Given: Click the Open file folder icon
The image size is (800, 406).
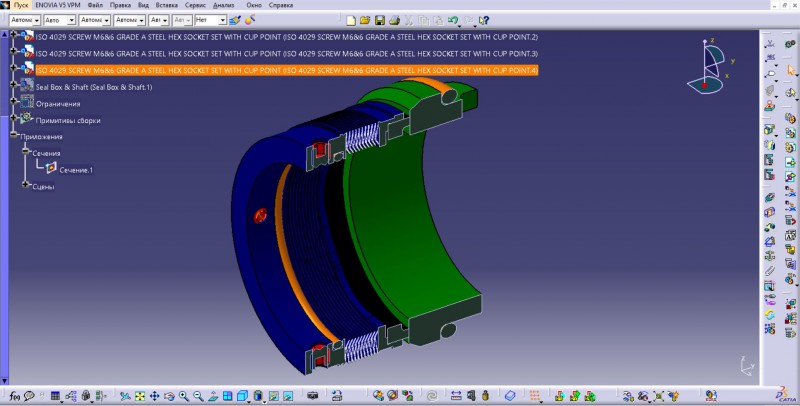Looking at the screenshot, I should click(365, 20).
